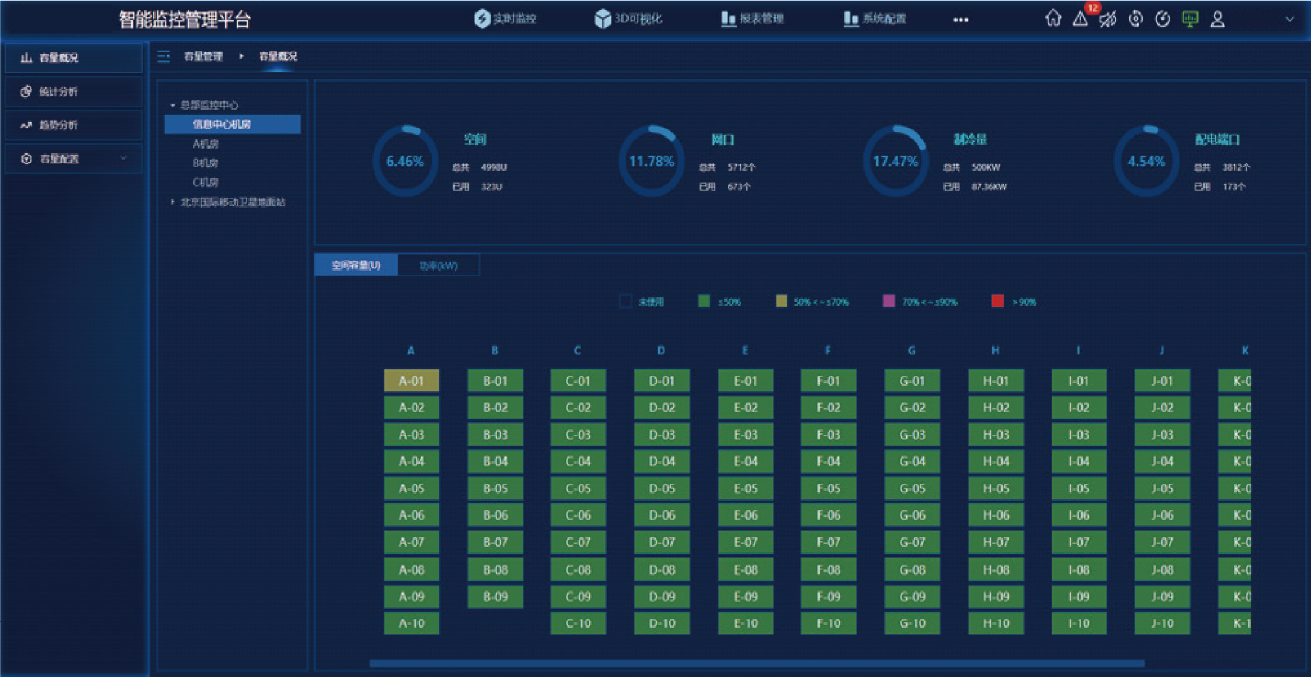Switch to the 功率(kW) tab
This screenshot has height=678, width=1313.
[438, 265]
